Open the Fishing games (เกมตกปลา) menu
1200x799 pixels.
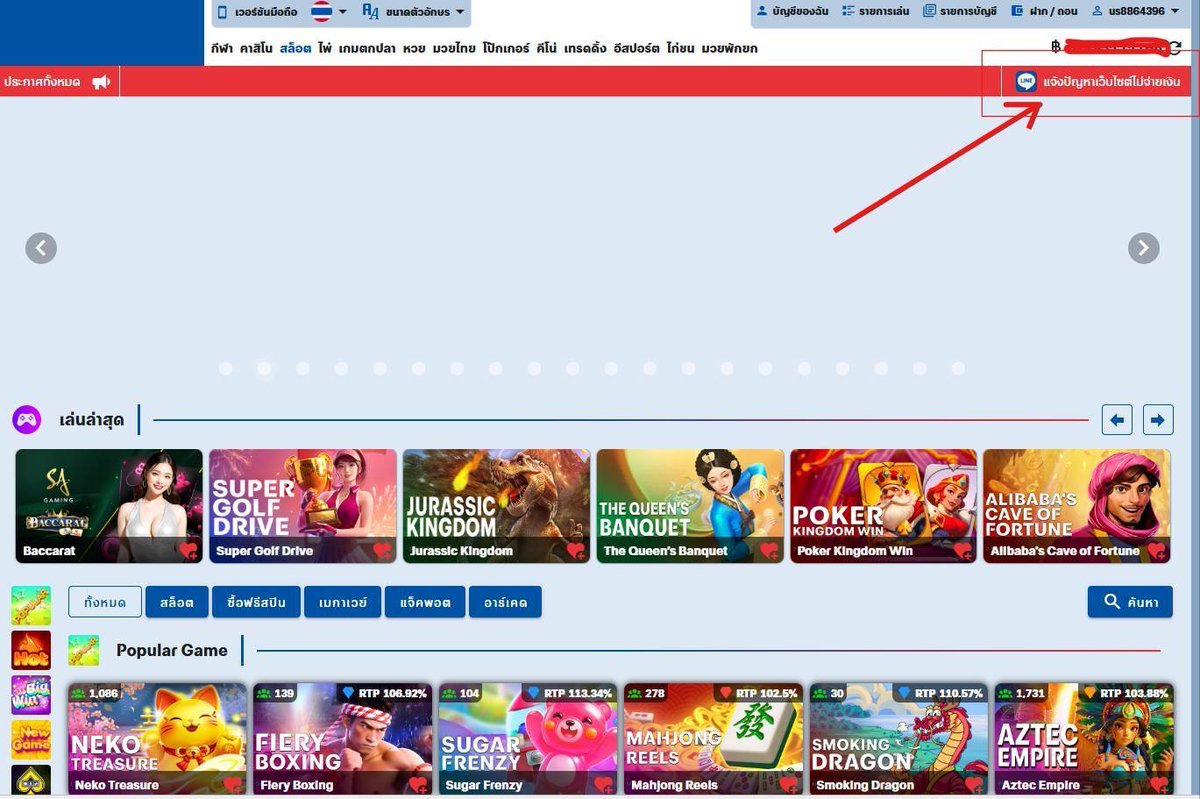pos(367,48)
